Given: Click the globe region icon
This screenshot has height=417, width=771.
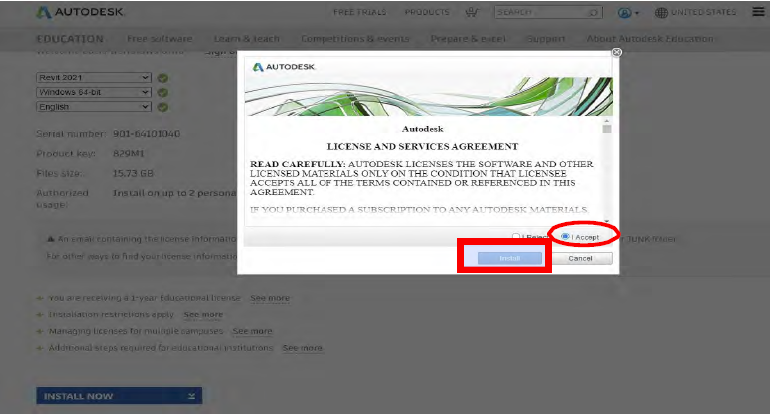Looking at the screenshot, I should click(661, 13).
